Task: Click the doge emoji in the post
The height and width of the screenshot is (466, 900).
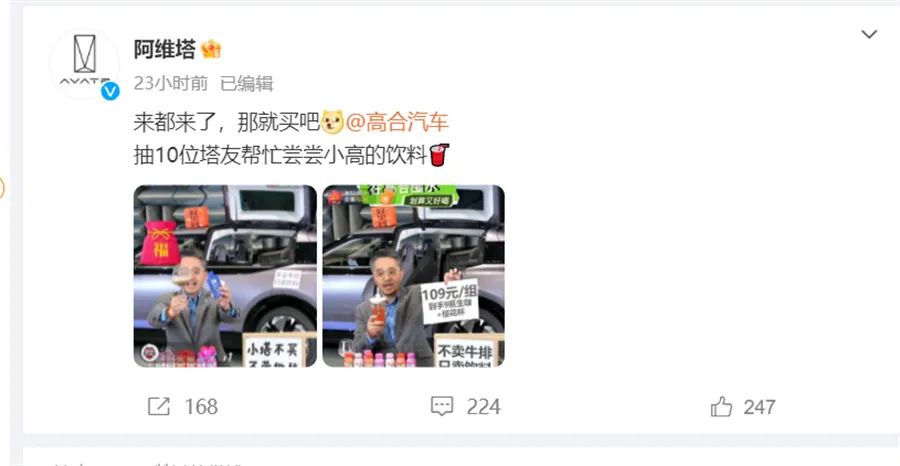Action: 332,122
